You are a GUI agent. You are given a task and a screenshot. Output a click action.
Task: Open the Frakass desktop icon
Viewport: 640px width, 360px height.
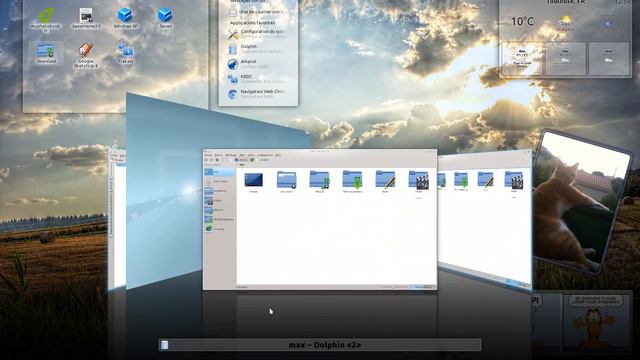coord(125,53)
